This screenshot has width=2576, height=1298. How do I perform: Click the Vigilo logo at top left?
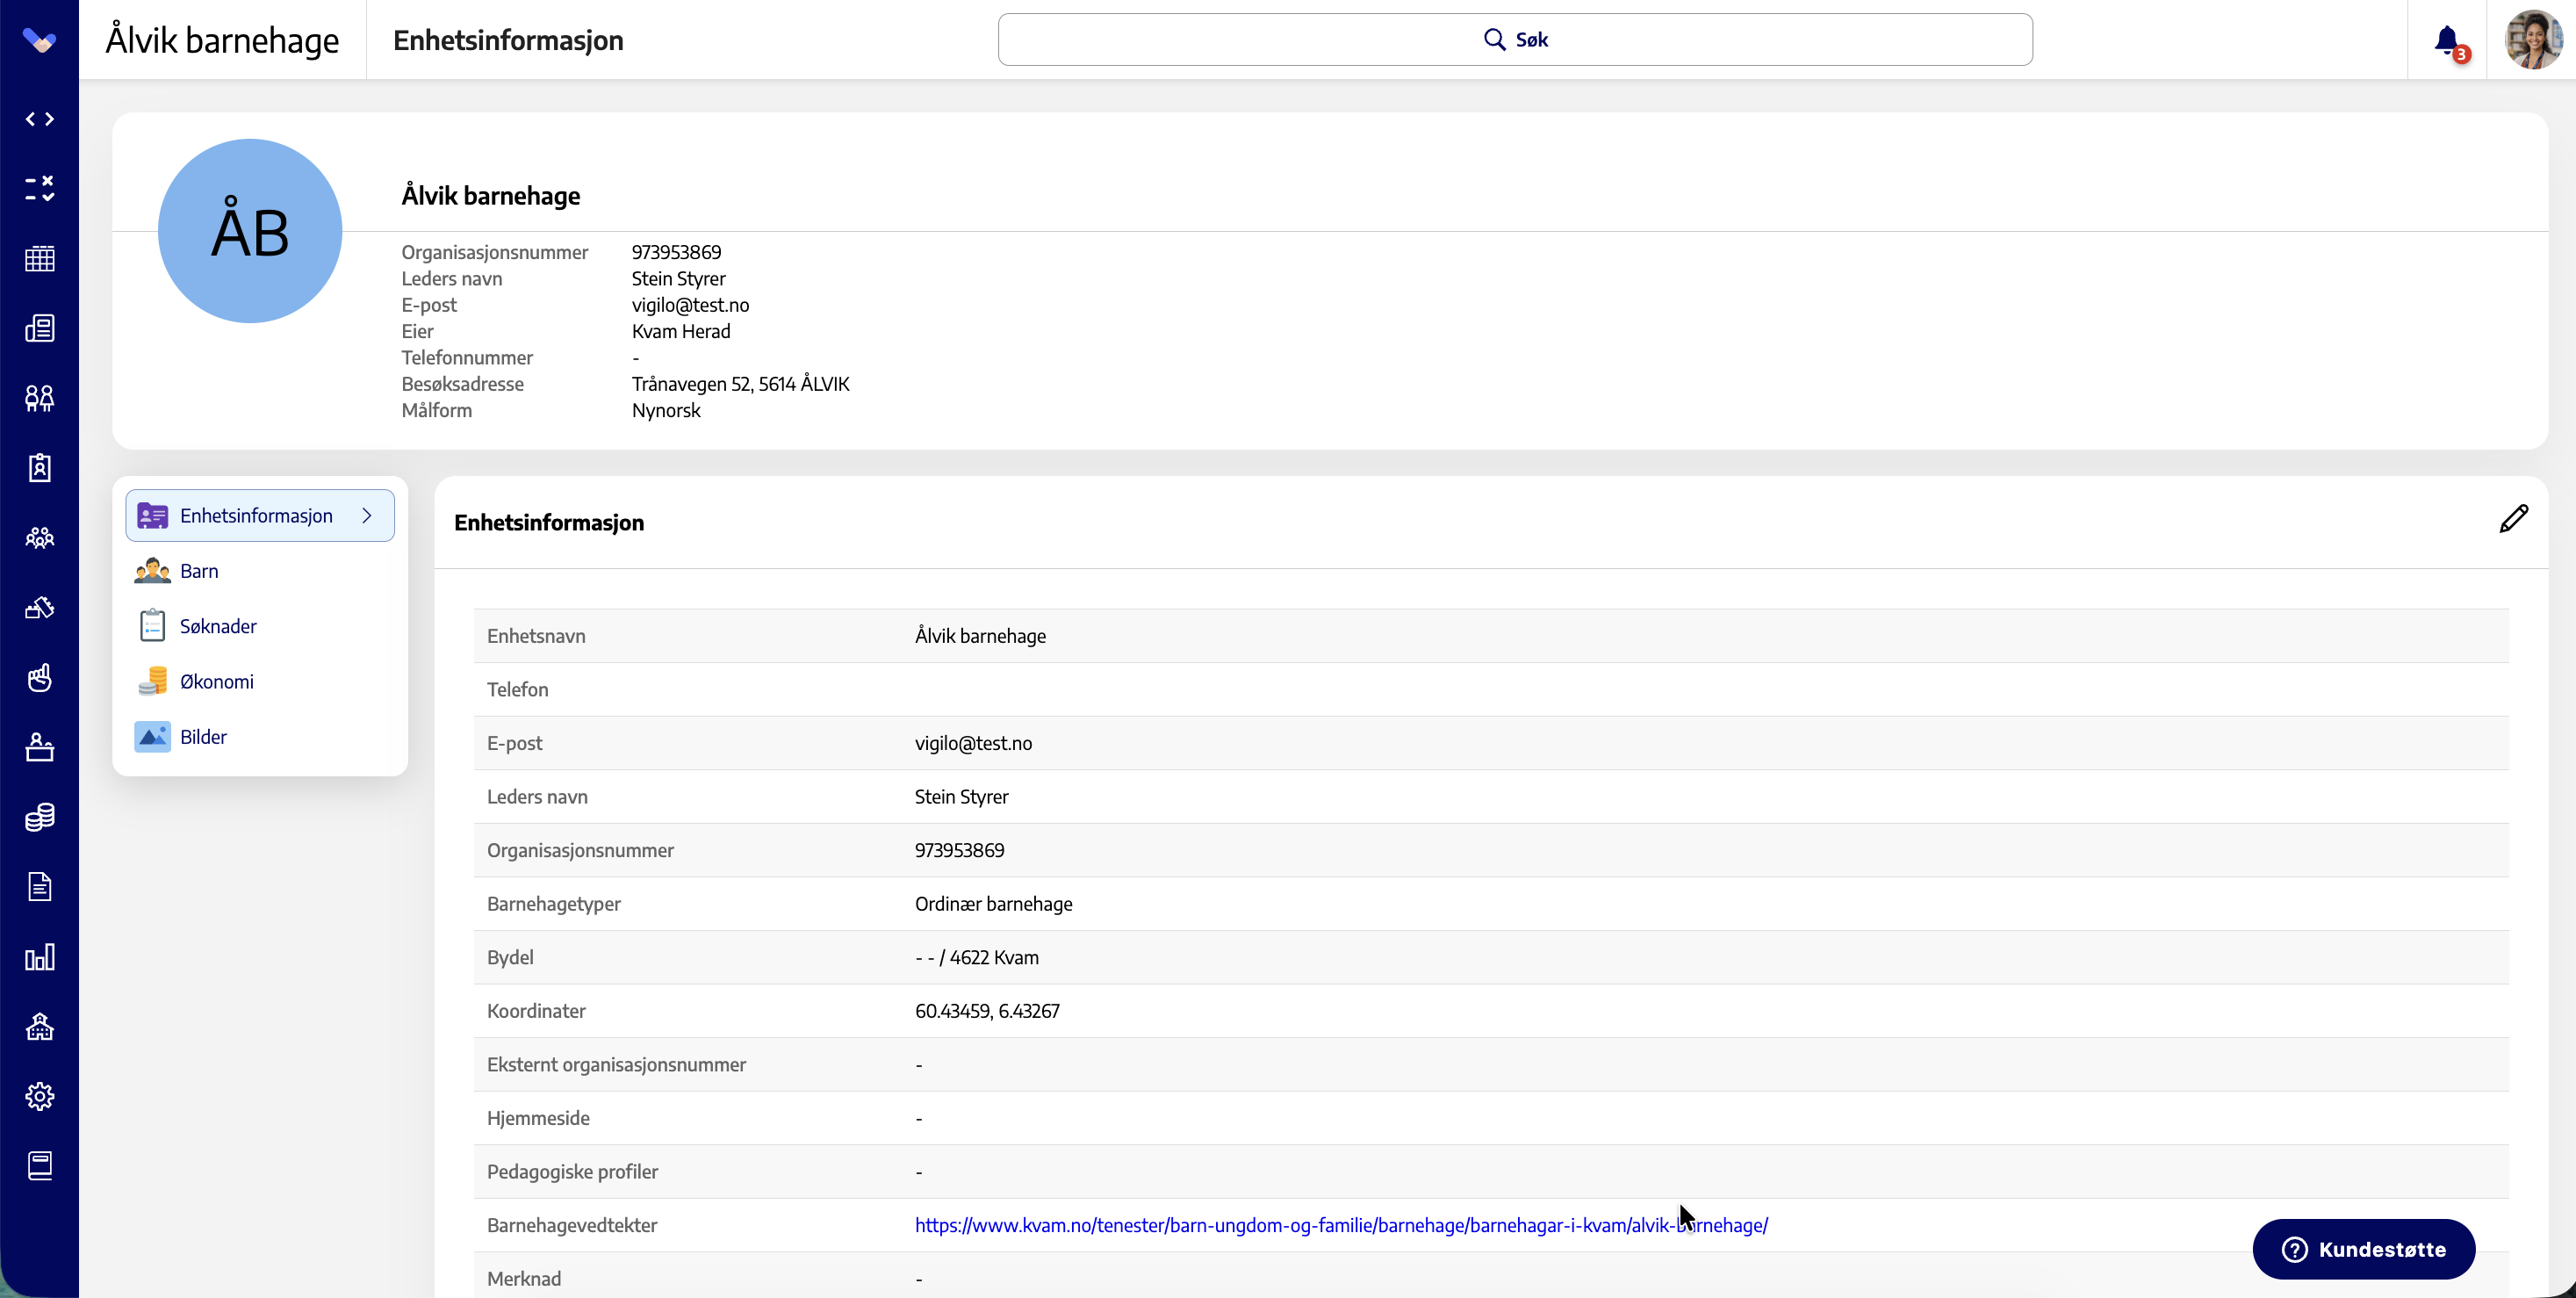39,40
